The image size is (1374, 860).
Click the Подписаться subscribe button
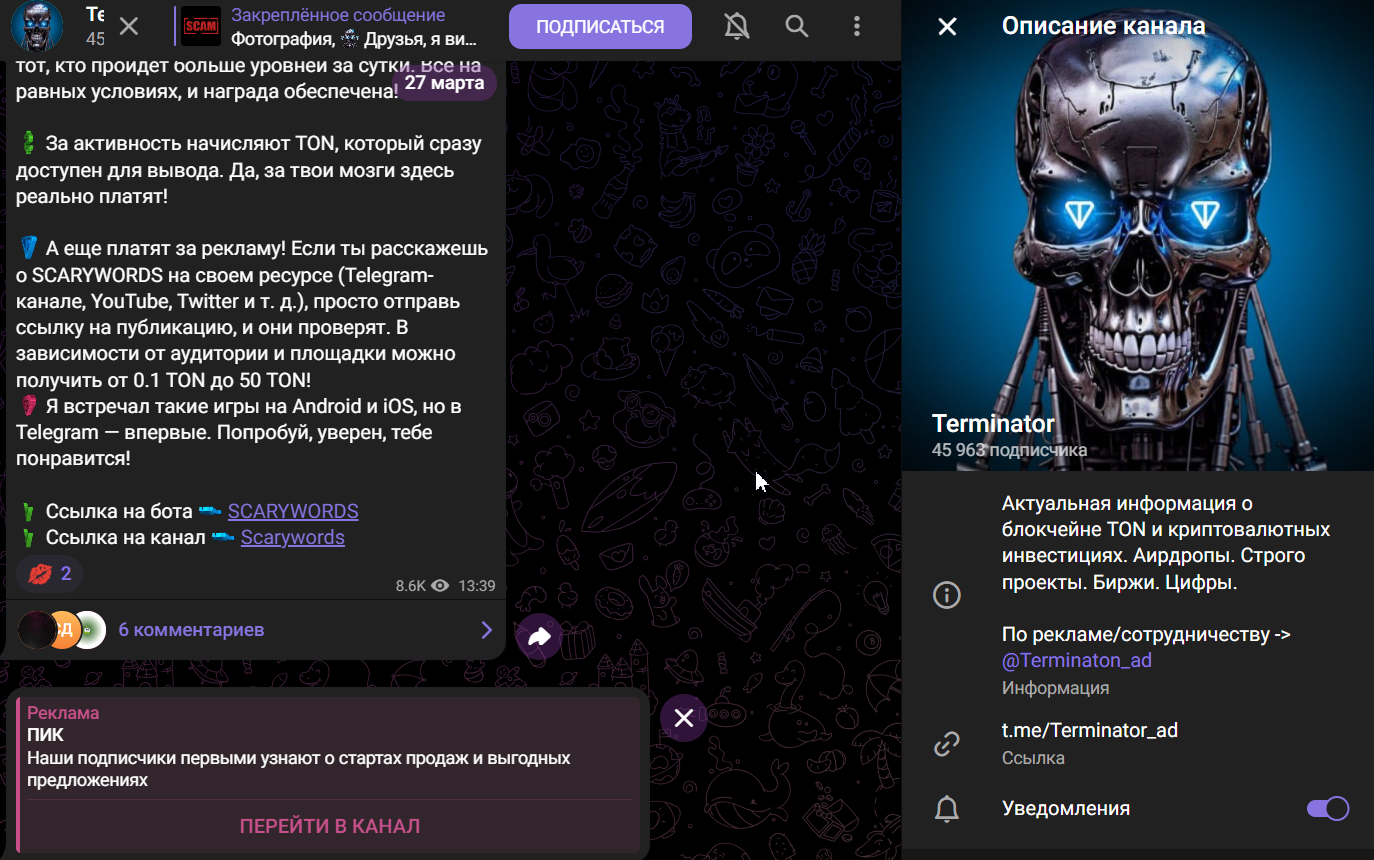click(x=600, y=27)
